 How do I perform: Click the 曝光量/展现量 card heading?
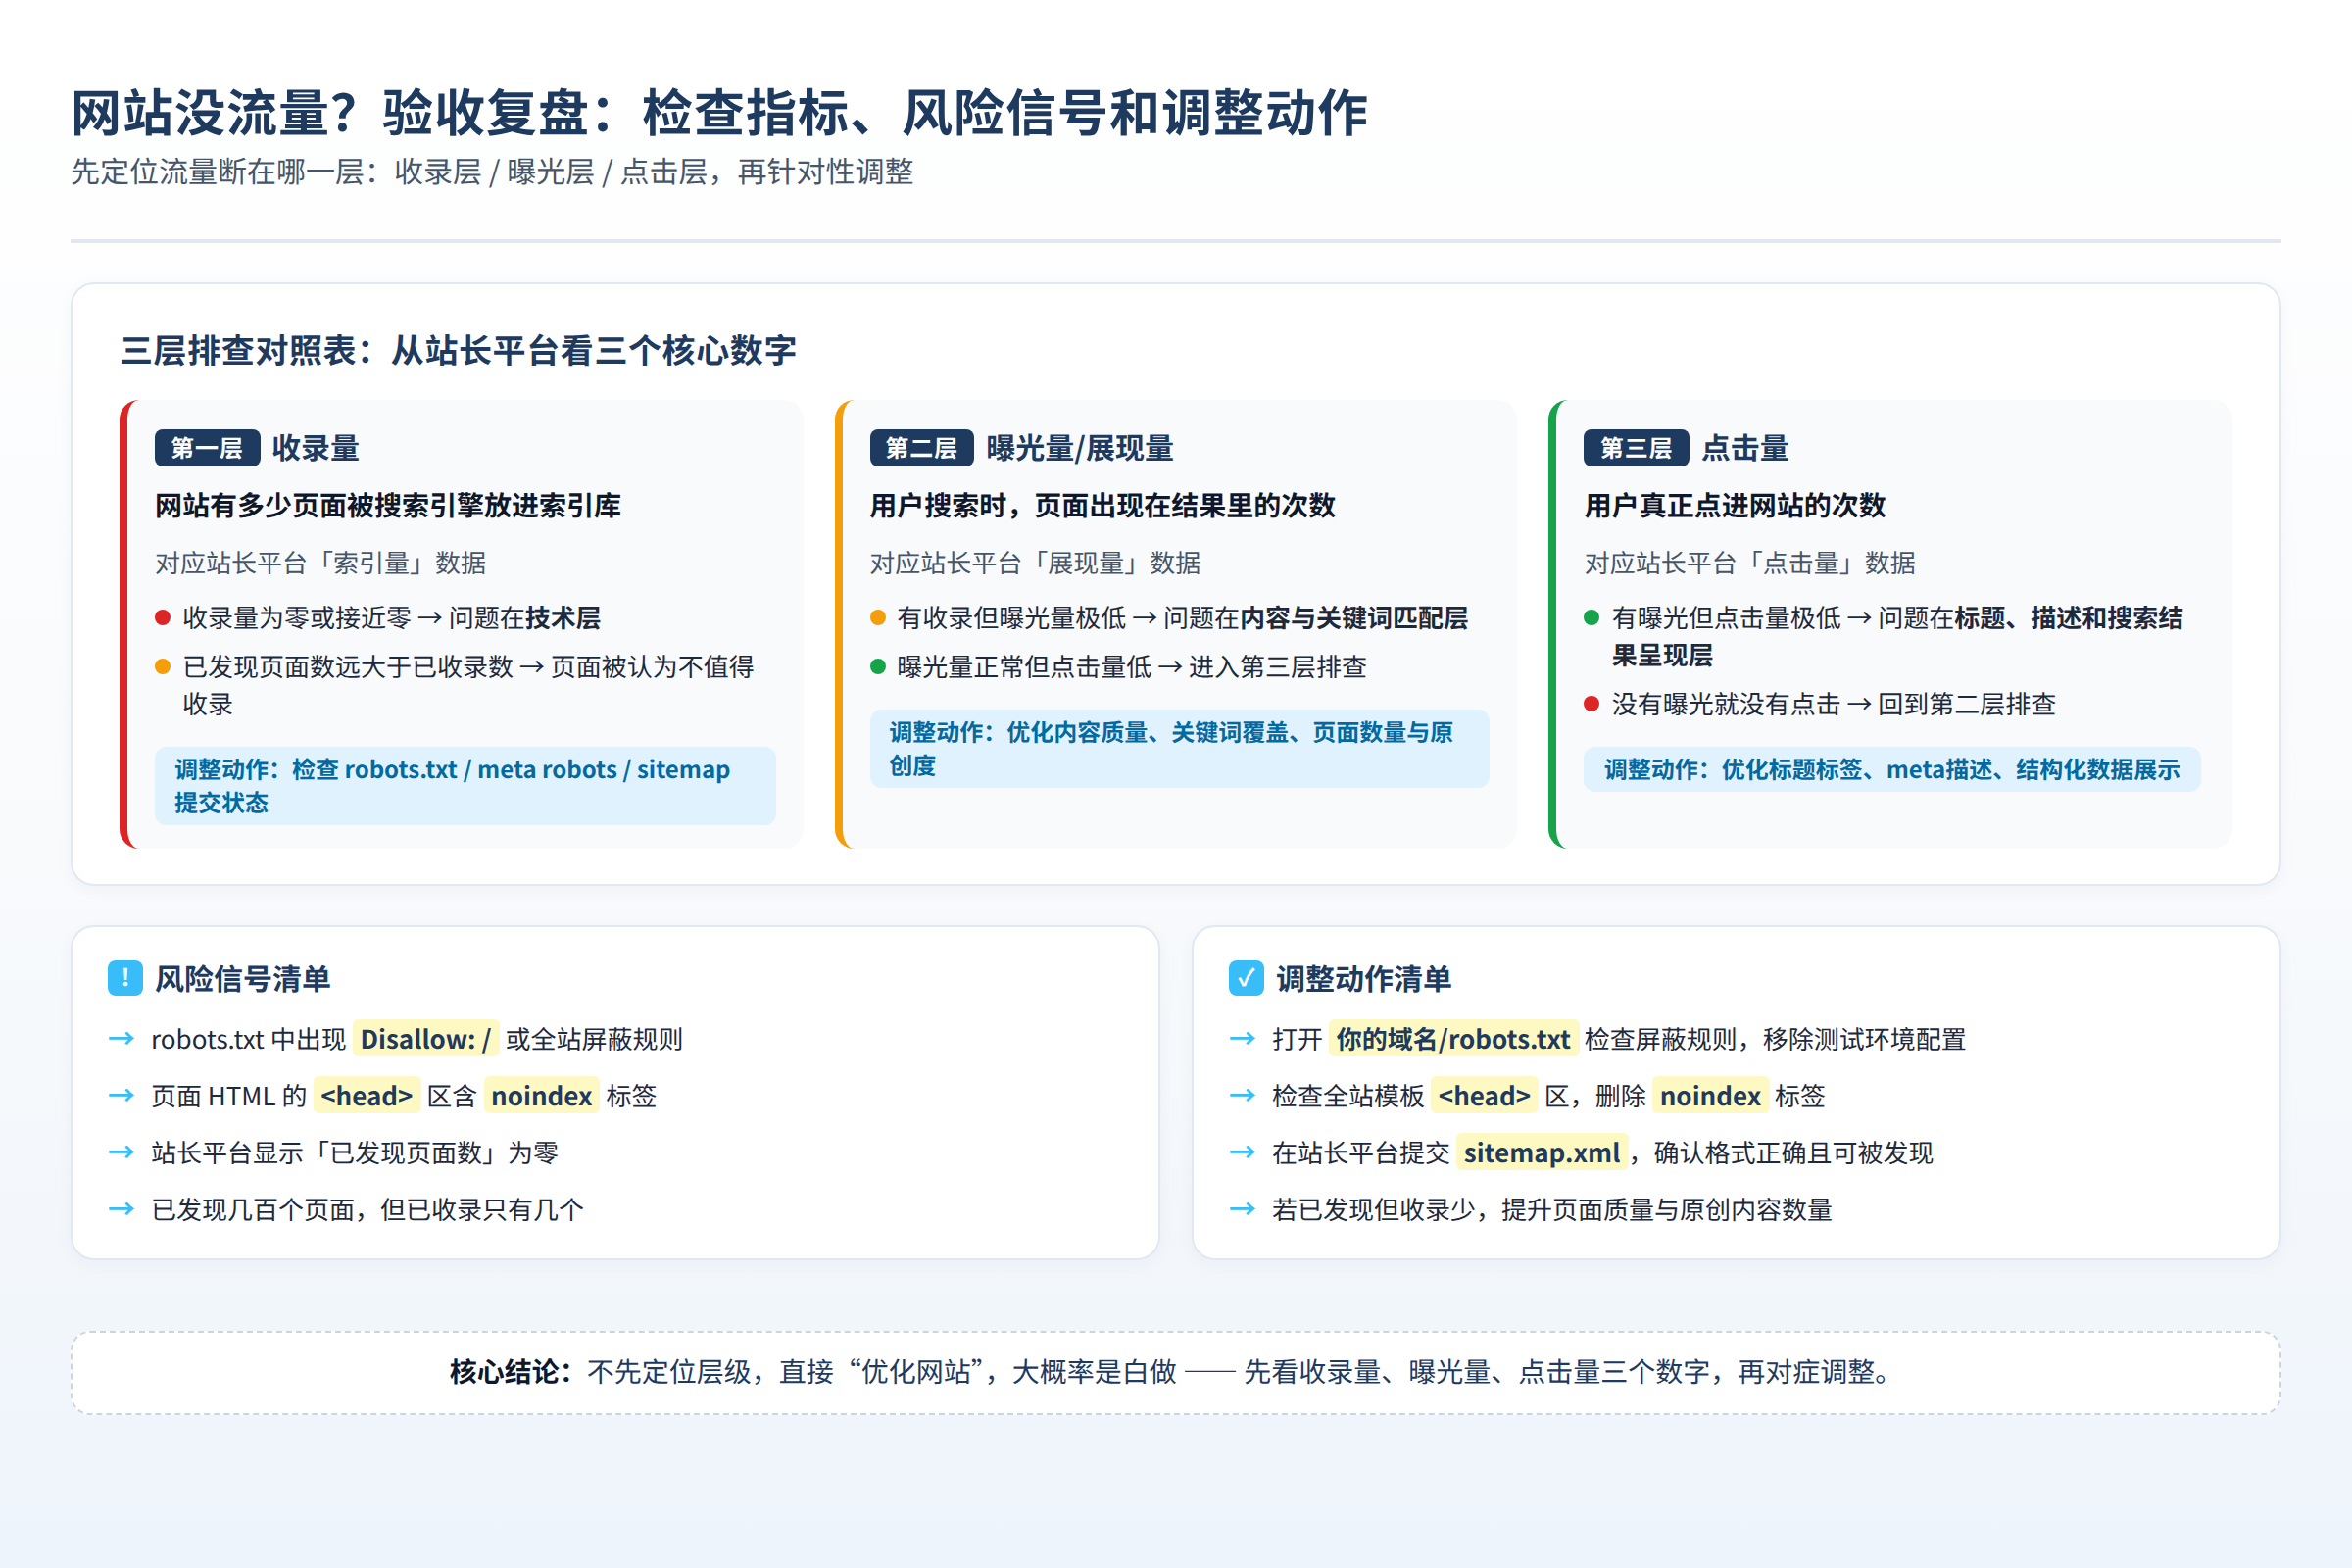pos(1080,448)
